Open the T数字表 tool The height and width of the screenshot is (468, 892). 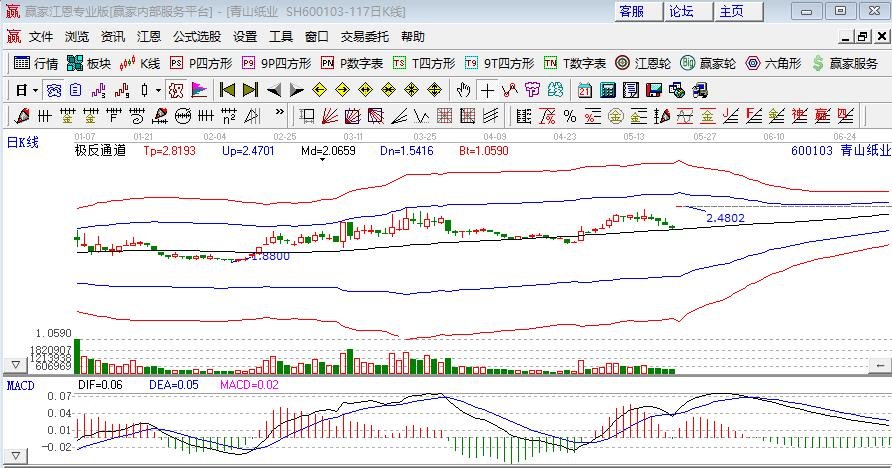coord(575,63)
